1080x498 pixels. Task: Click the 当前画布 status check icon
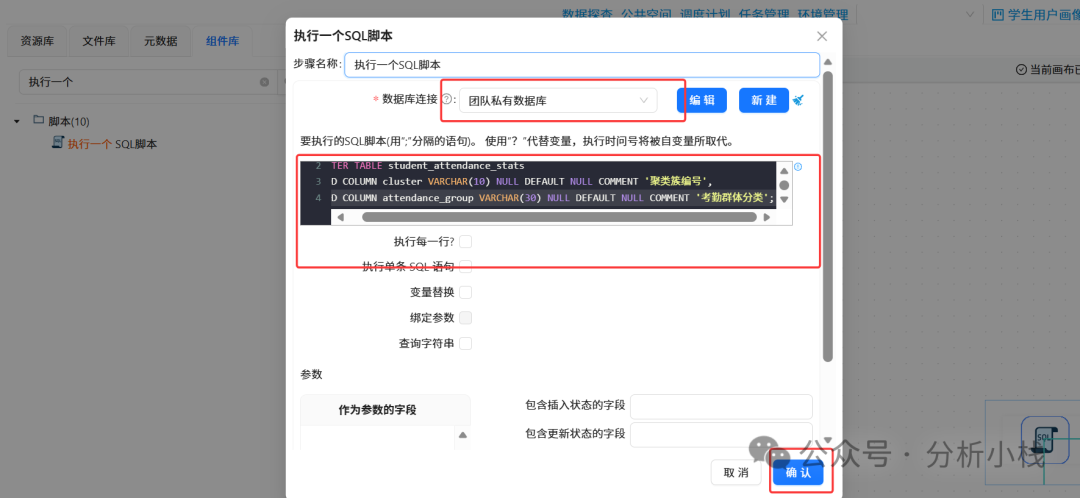1021,69
